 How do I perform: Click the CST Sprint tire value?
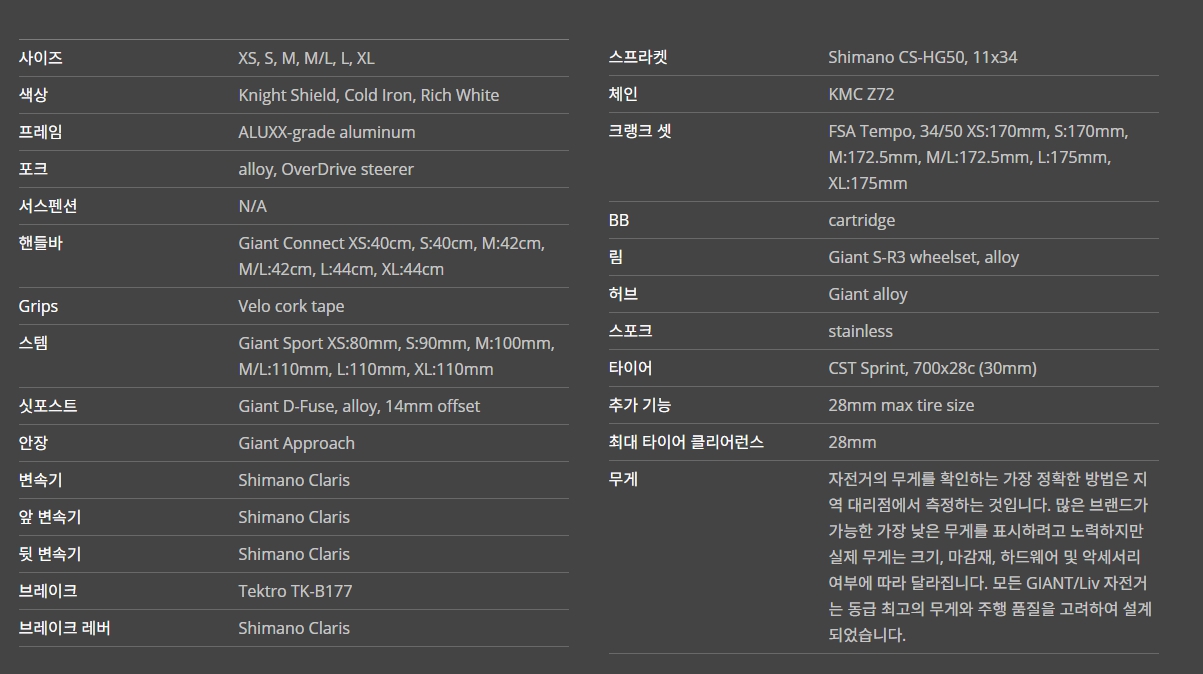click(x=932, y=368)
